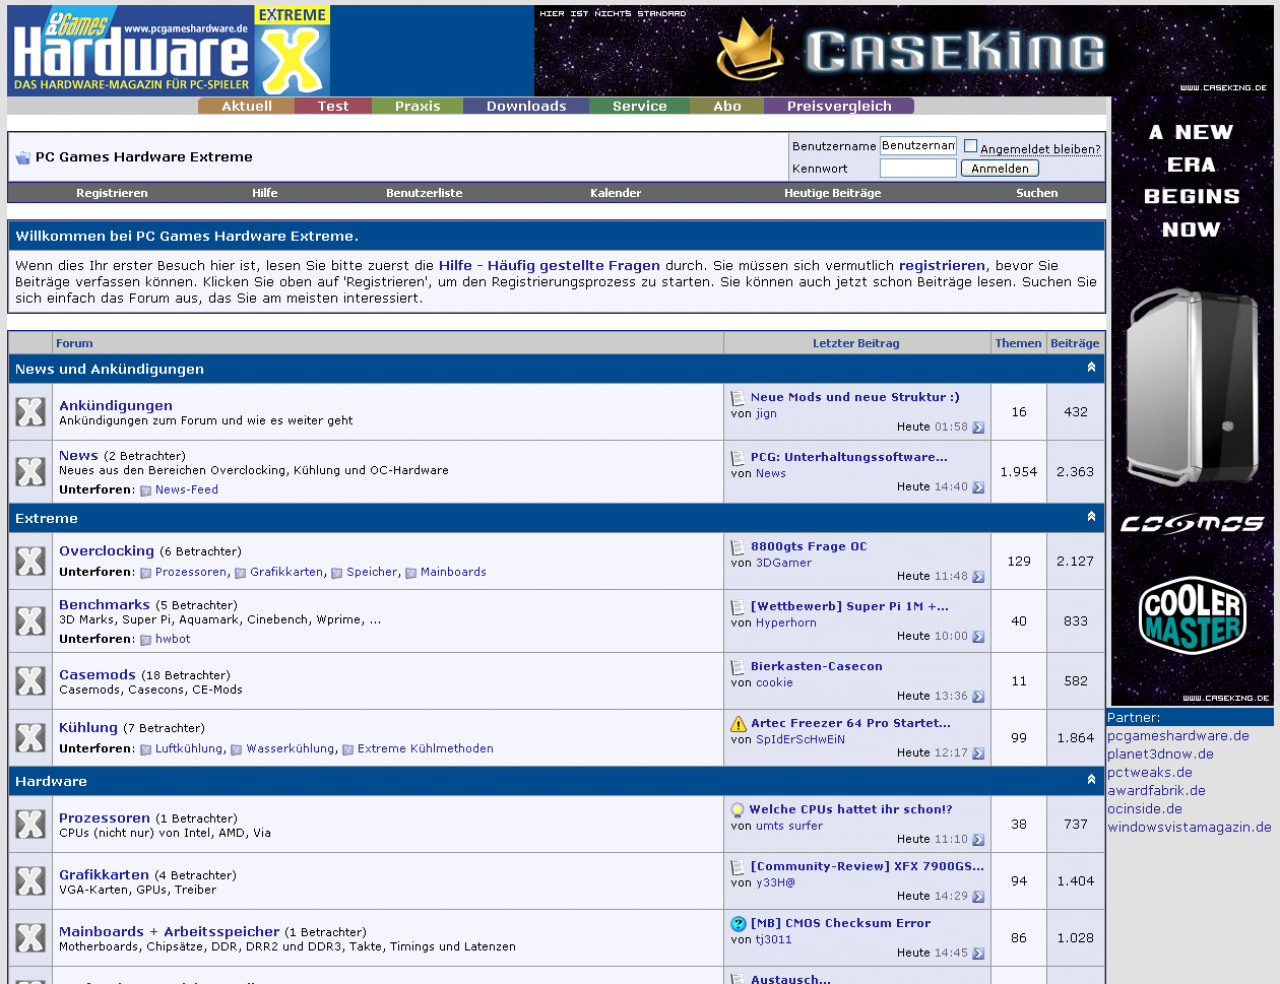Go to last post arrow at Heute 11:10

pos(978,839)
